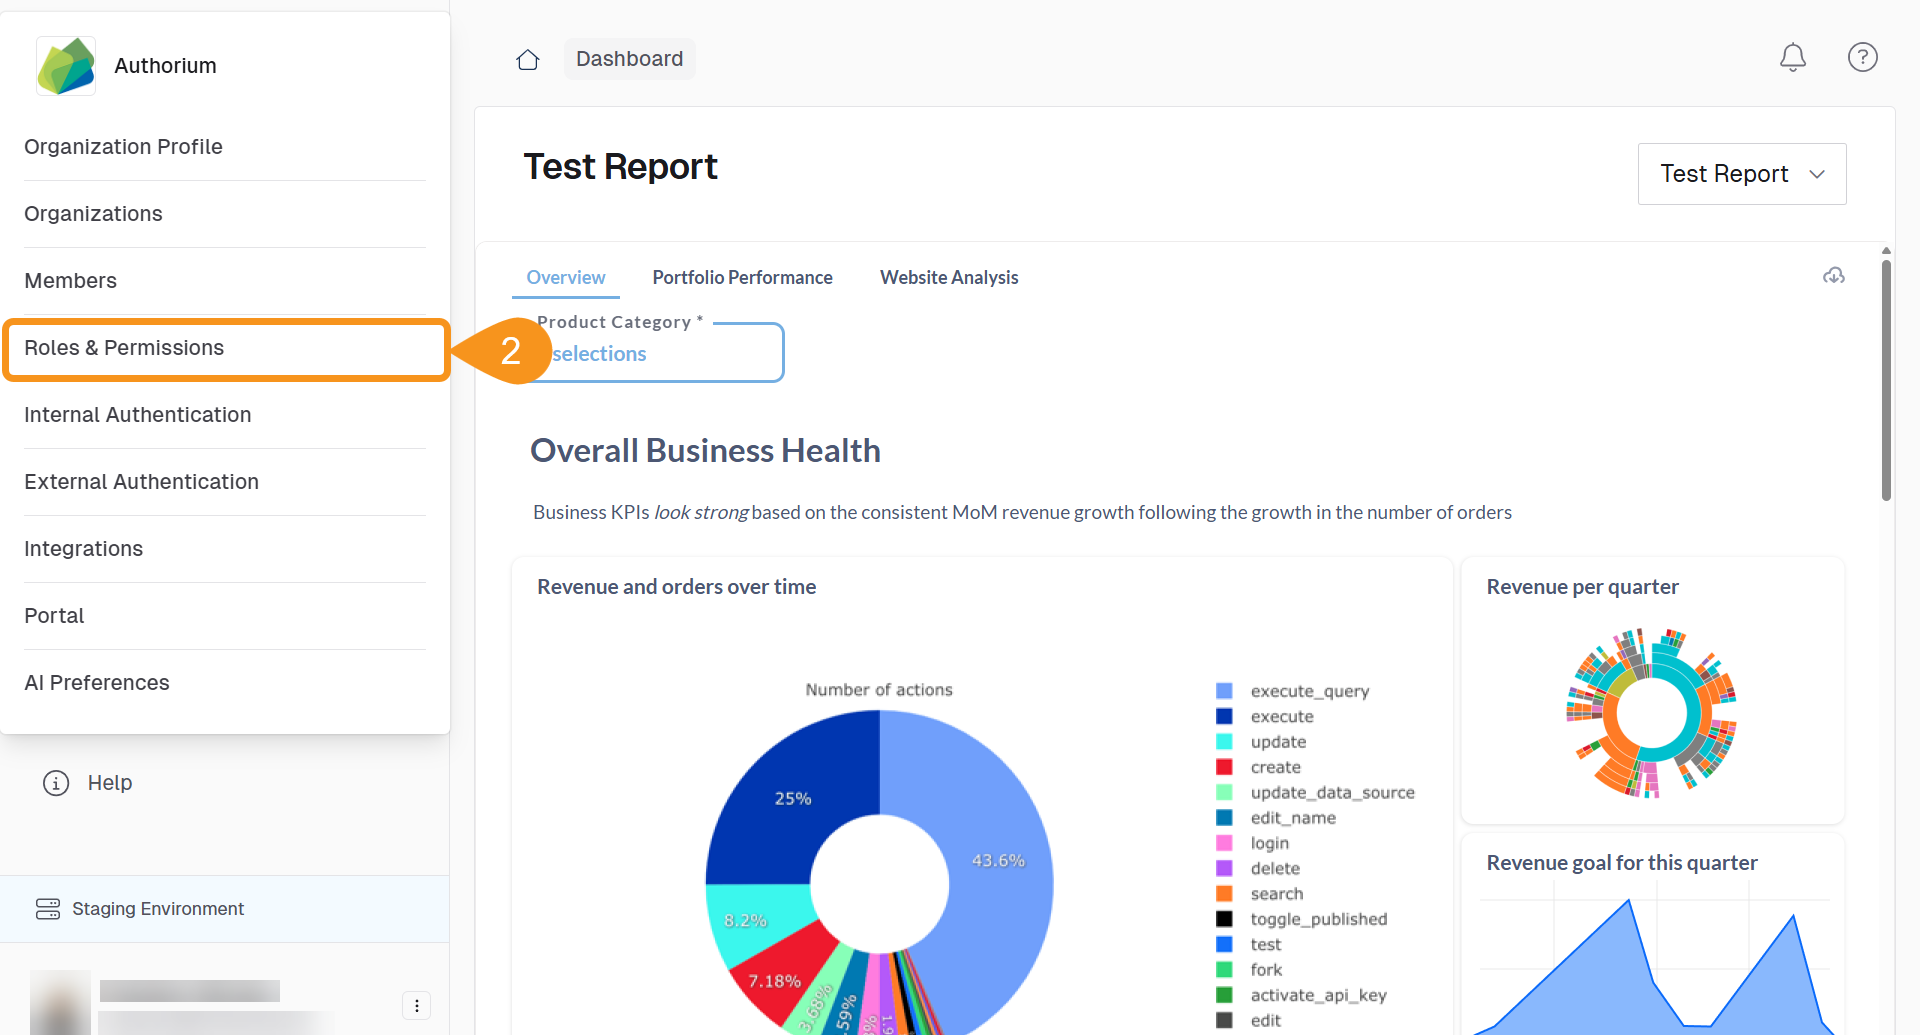Click the home icon in breadcrumb
1920x1035 pixels.
[528, 60]
